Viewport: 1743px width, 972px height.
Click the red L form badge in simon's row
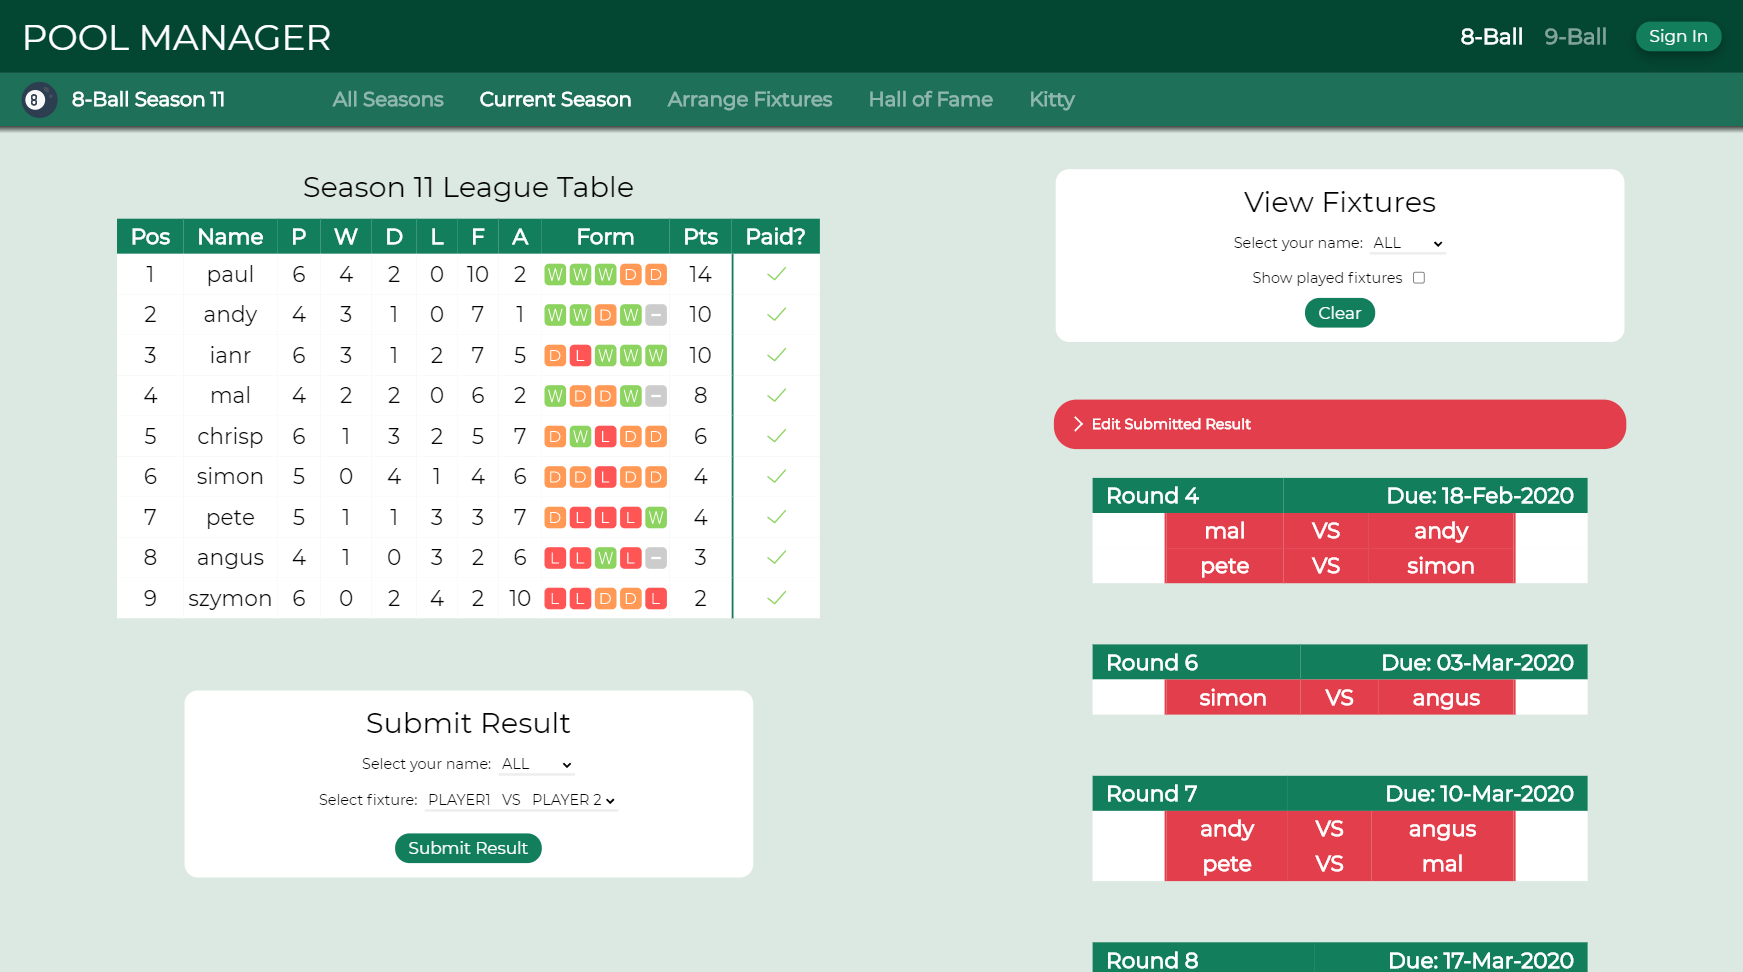coord(605,477)
